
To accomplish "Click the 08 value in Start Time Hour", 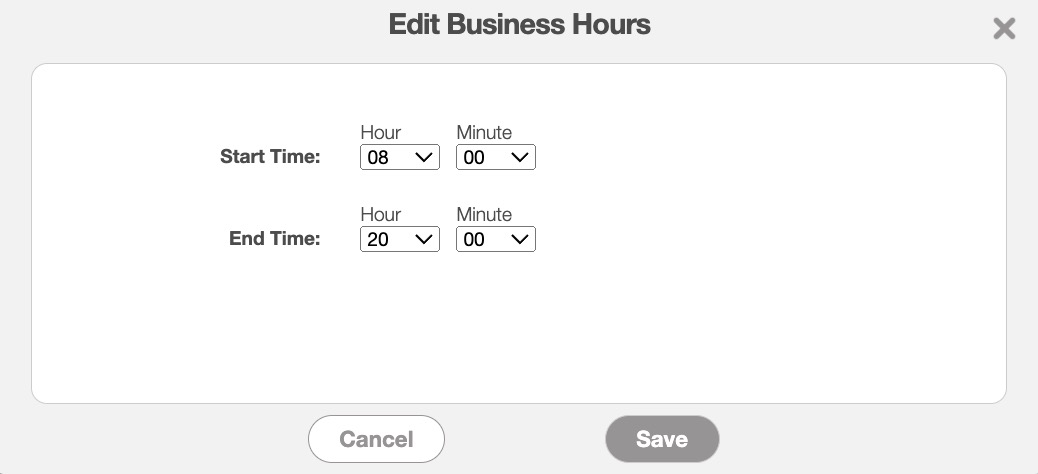I will pos(378,158).
